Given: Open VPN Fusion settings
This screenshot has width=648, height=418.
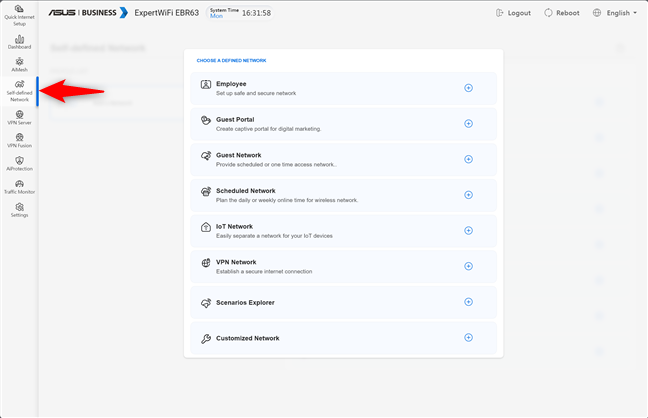Looking at the screenshot, I should [19, 140].
